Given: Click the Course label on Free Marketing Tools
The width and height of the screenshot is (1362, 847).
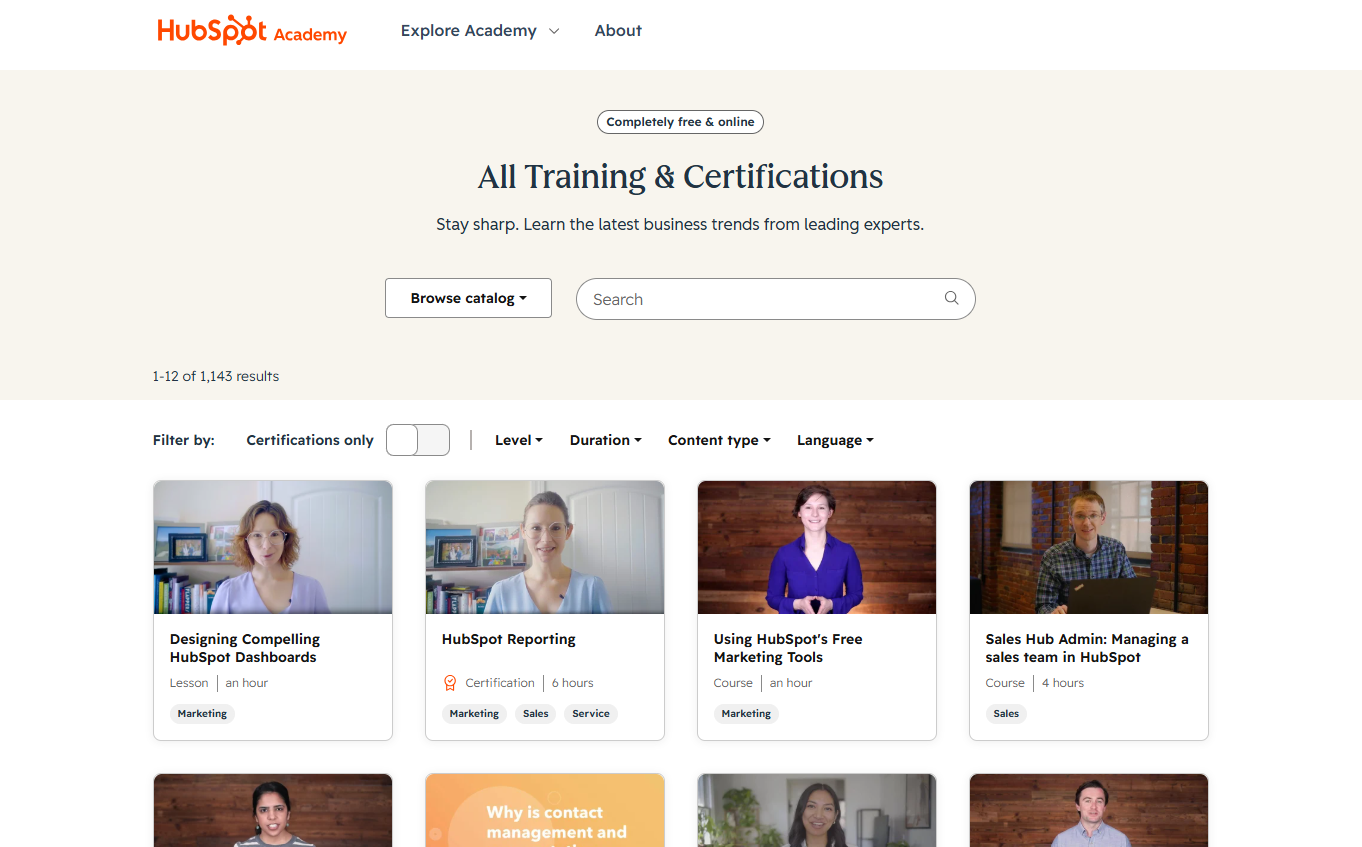Looking at the screenshot, I should (733, 683).
